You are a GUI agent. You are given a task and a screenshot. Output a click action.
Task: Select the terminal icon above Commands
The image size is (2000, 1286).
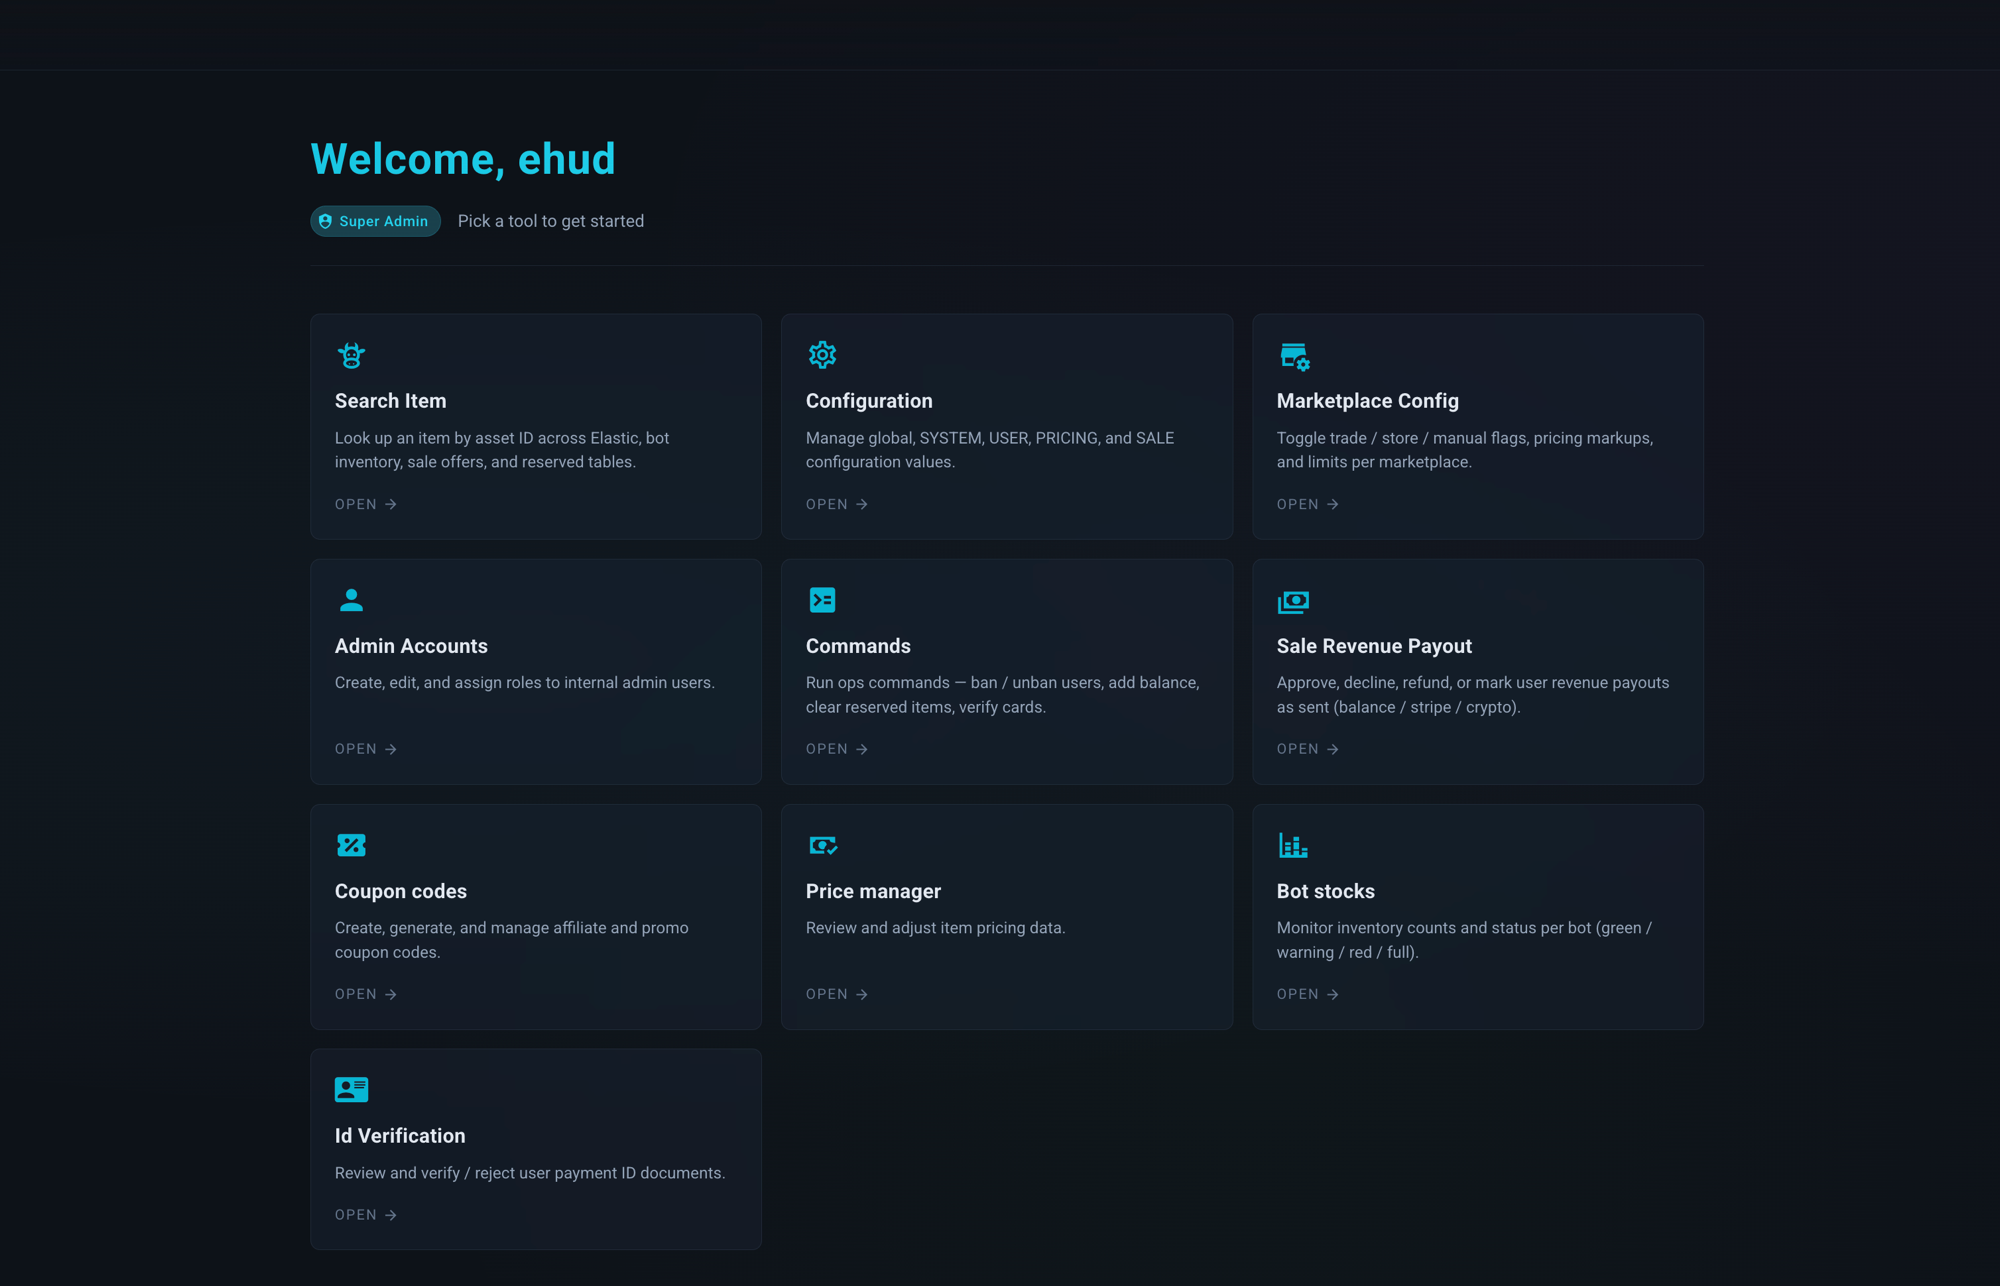(x=822, y=600)
